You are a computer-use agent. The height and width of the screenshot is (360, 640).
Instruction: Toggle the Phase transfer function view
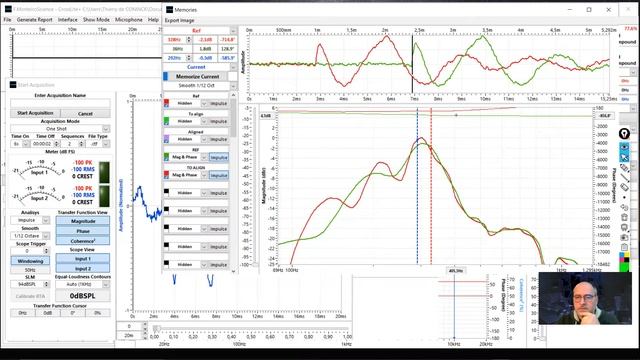pyautogui.click(x=83, y=231)
